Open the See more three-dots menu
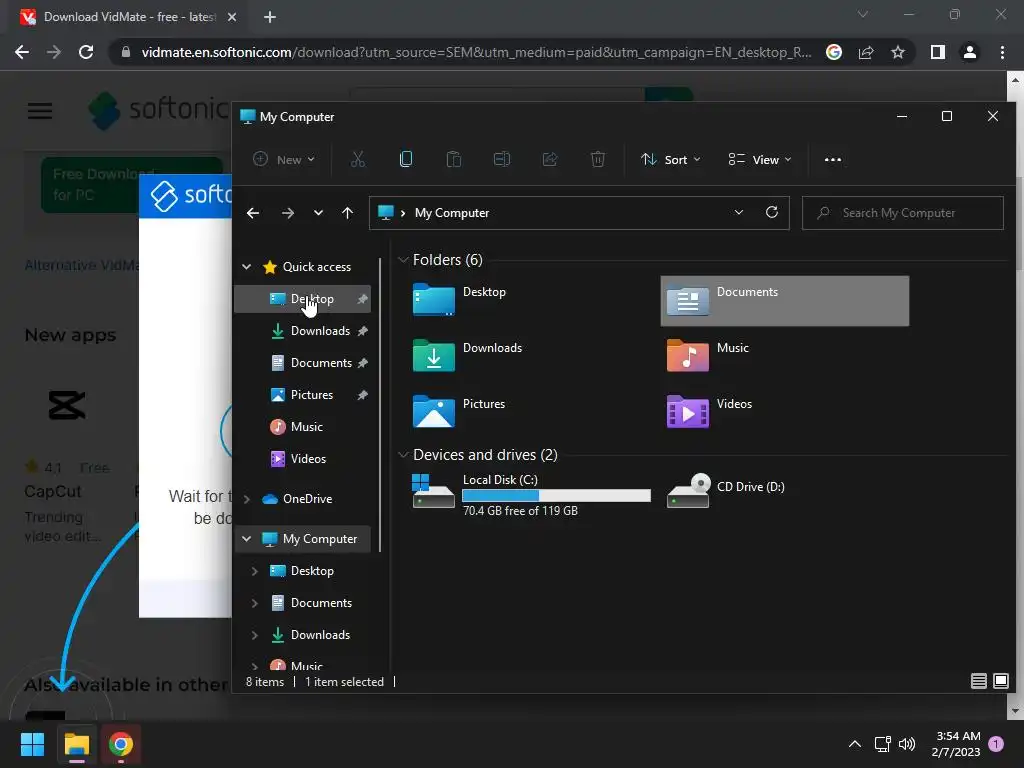This screenshot has width=1024, height=768. click(x=833, y=159)
